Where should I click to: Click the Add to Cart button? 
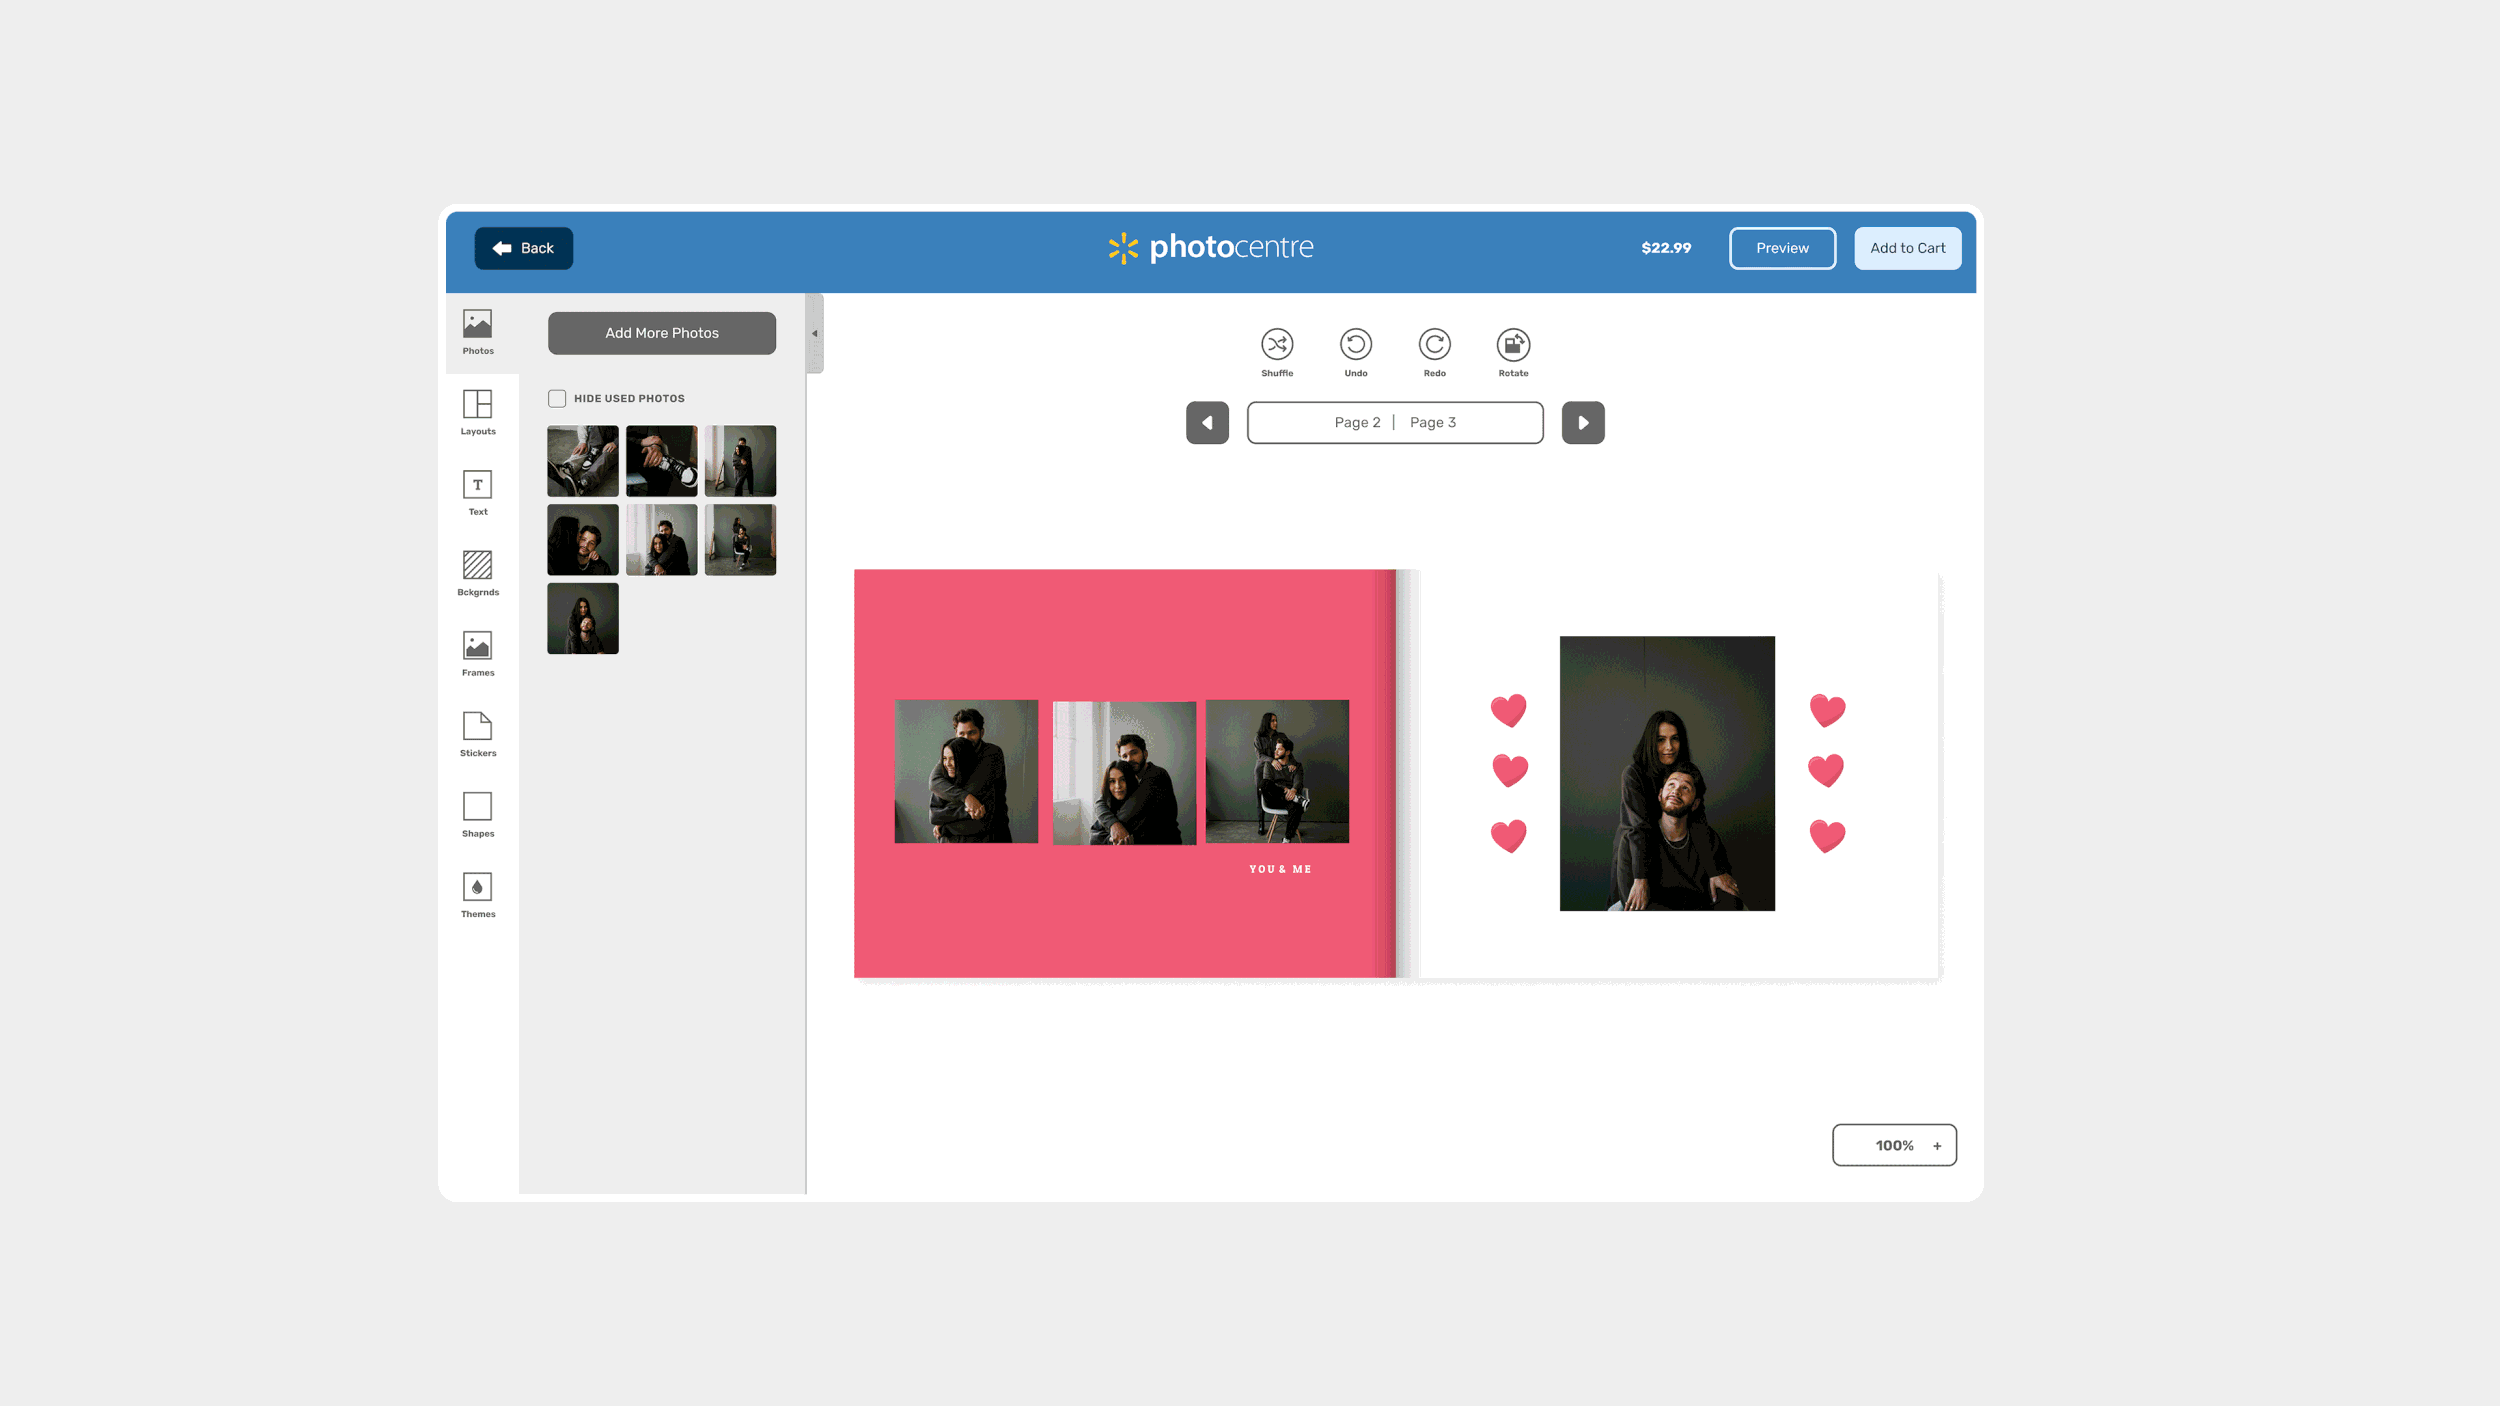(1907, 248)
